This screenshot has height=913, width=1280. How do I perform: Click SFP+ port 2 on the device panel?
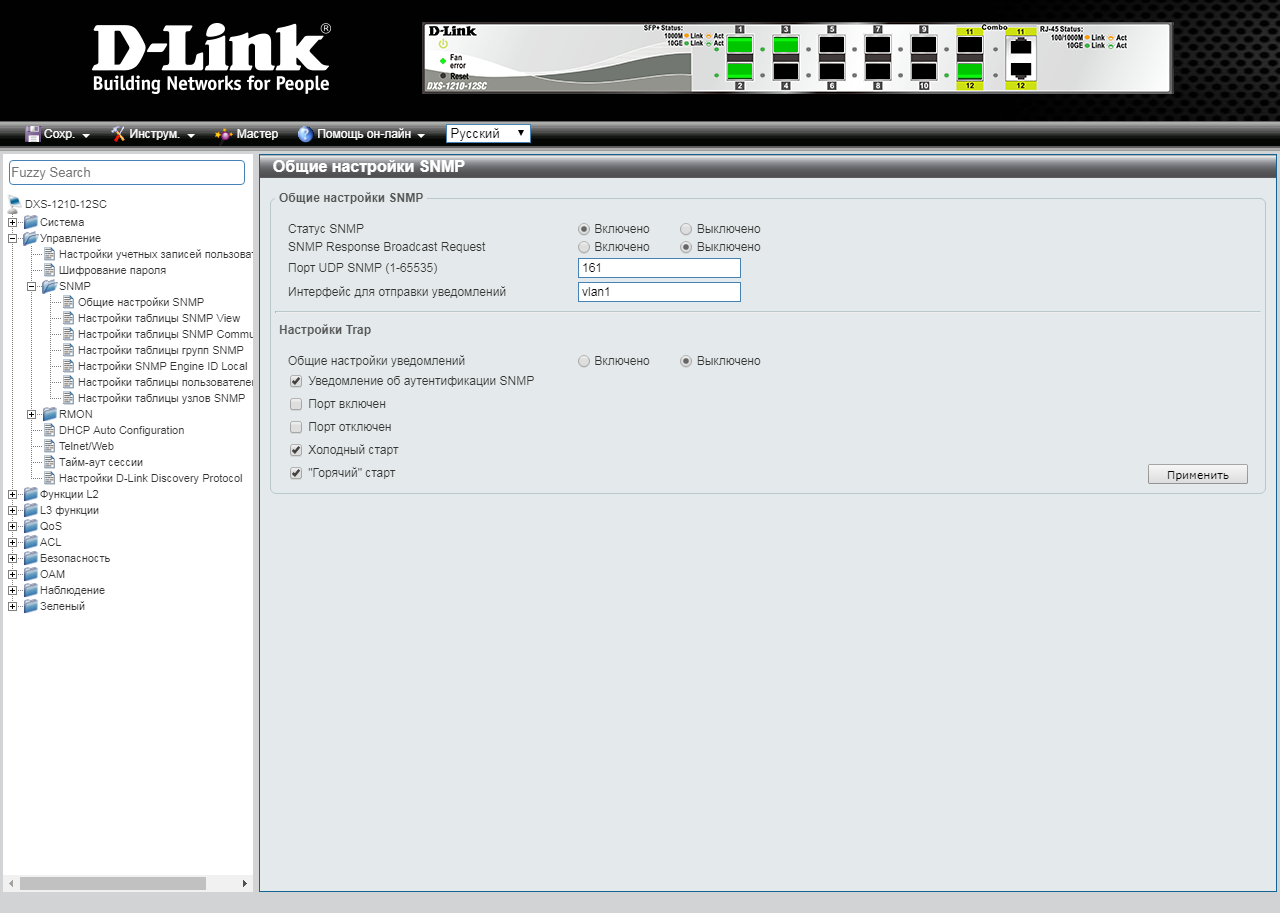click(740, 72)
